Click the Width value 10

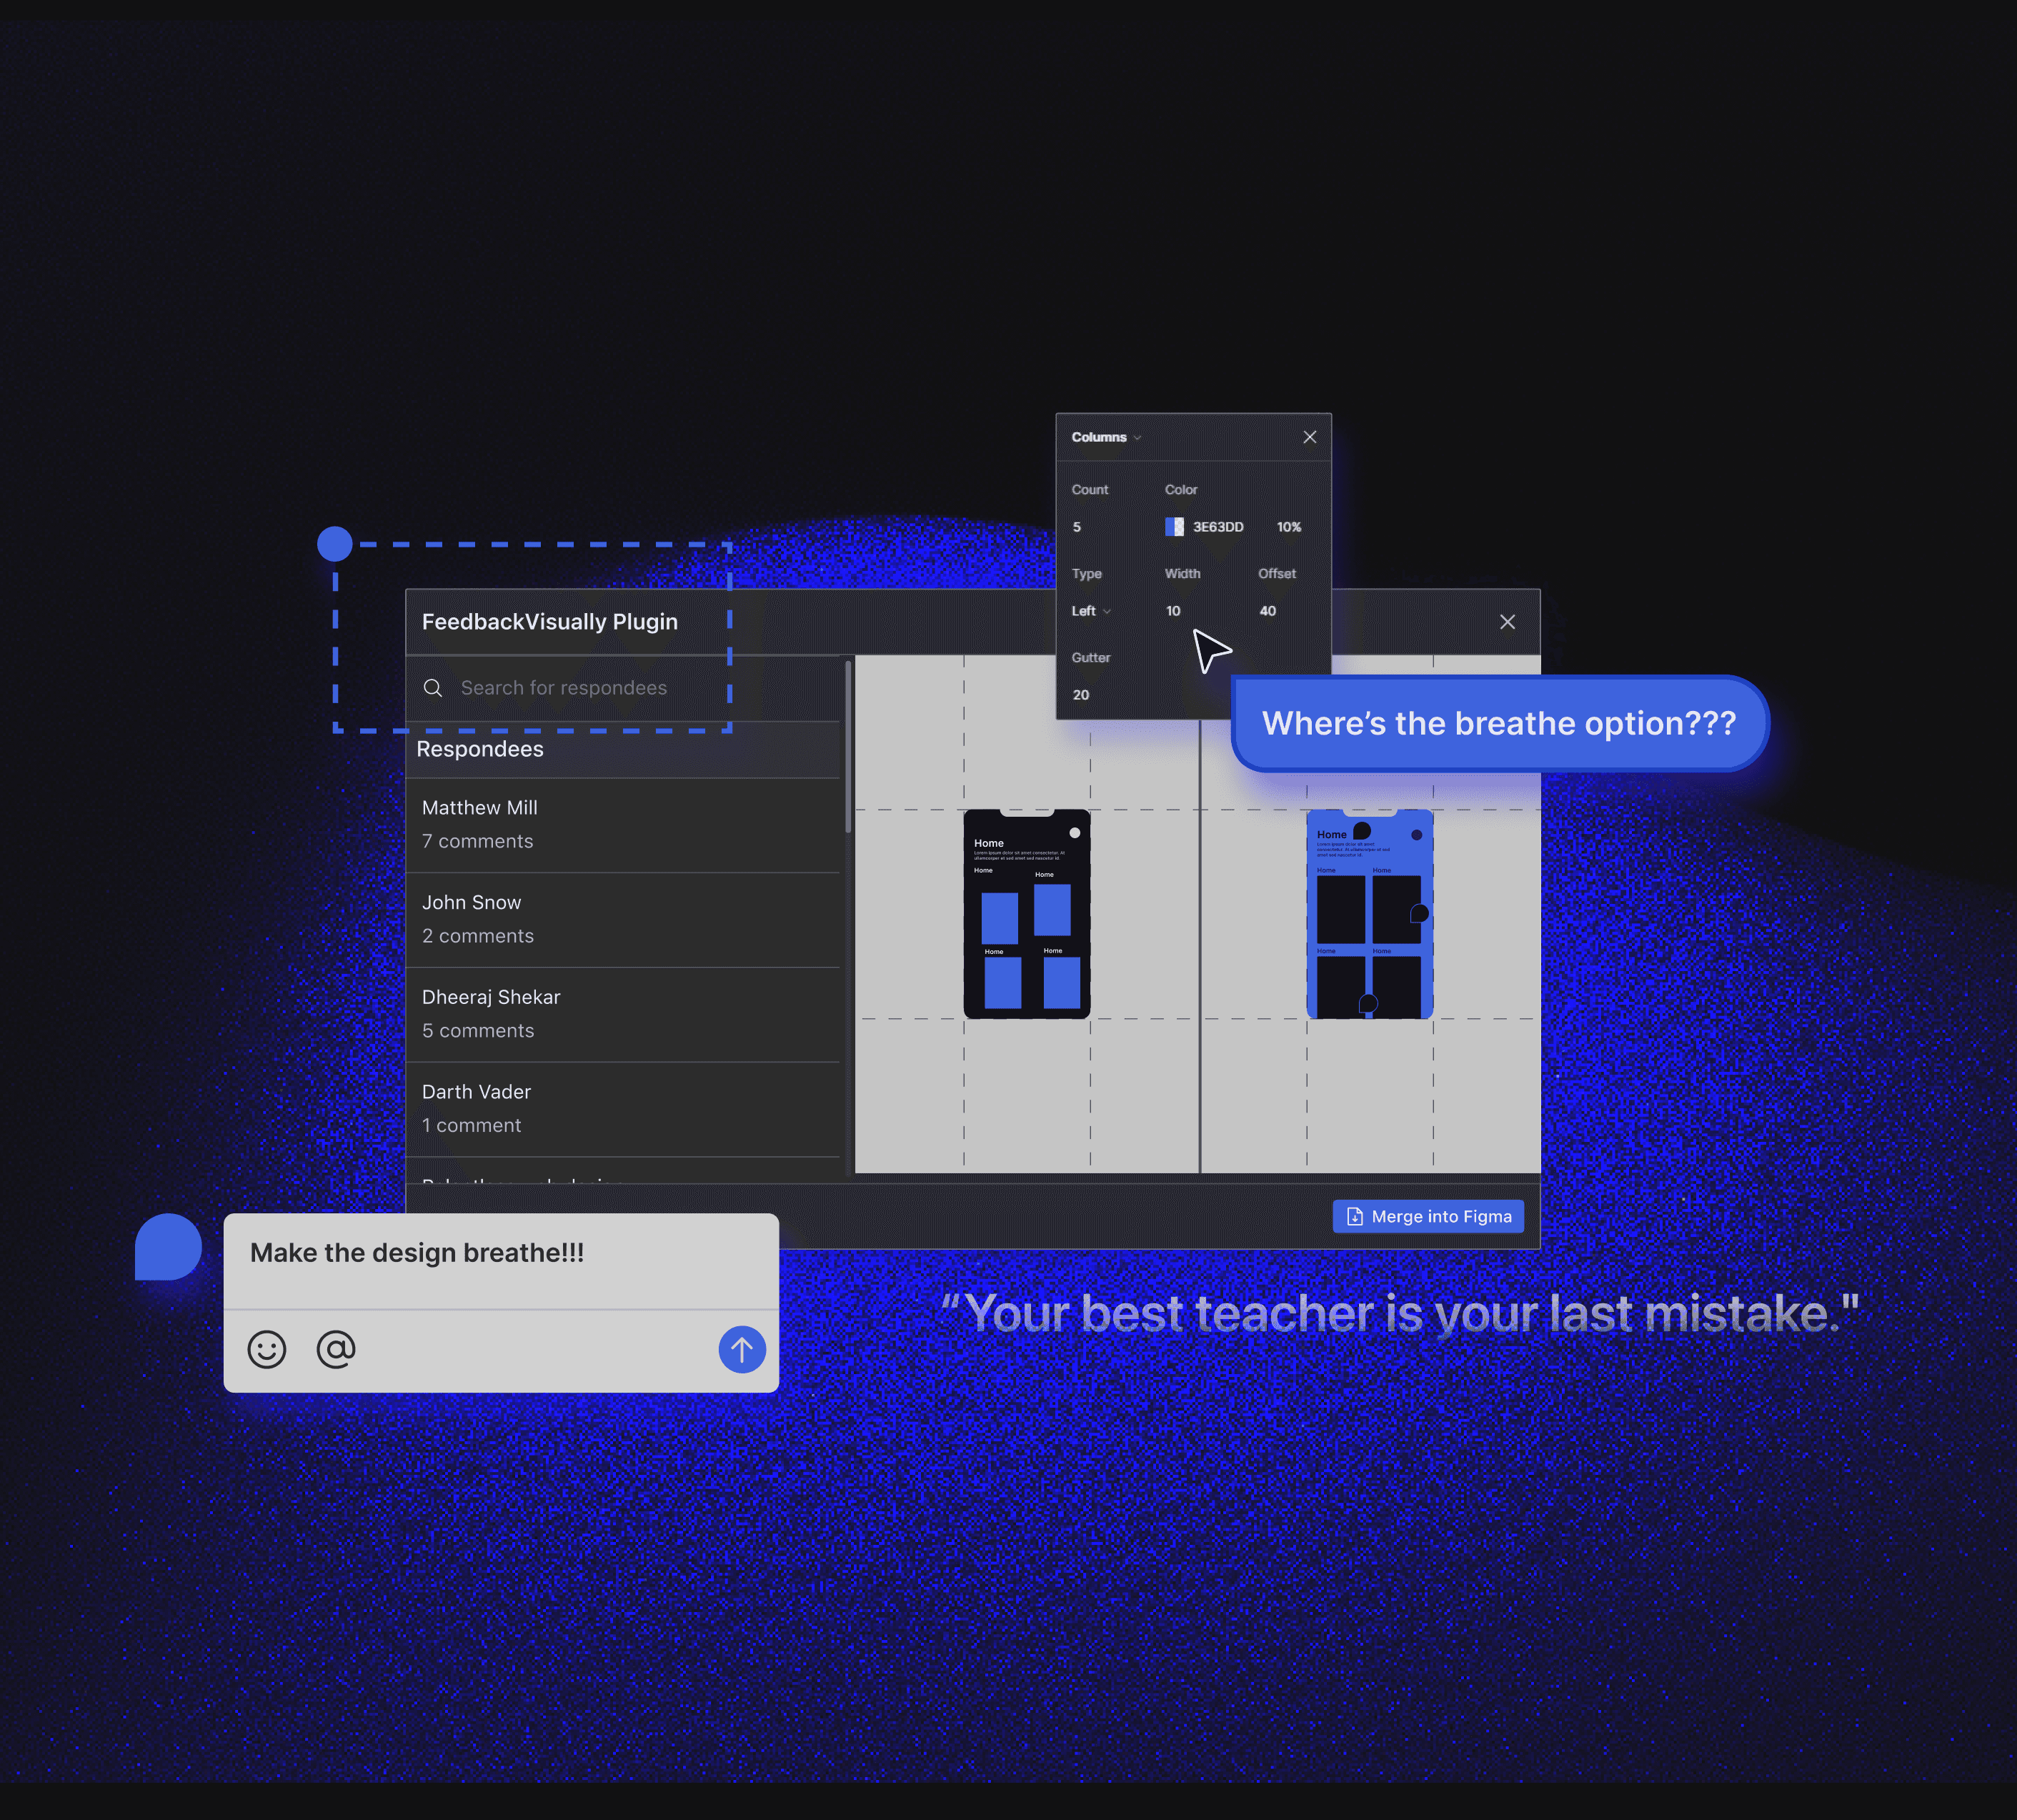1173,611
